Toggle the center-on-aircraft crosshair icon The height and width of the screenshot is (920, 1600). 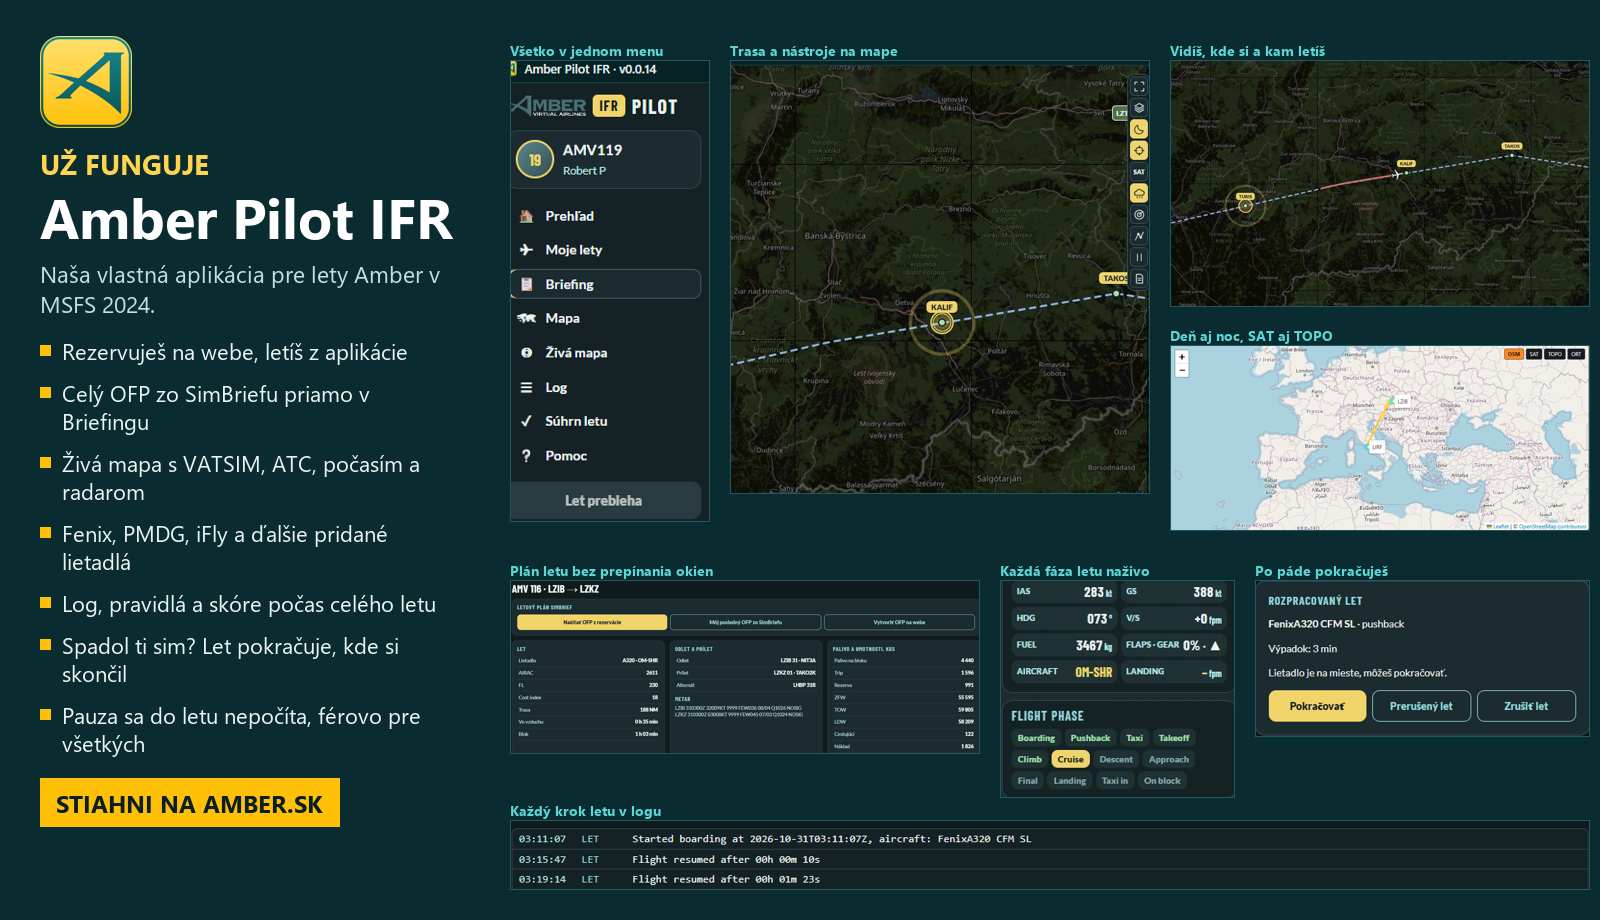click(1139, 151)
